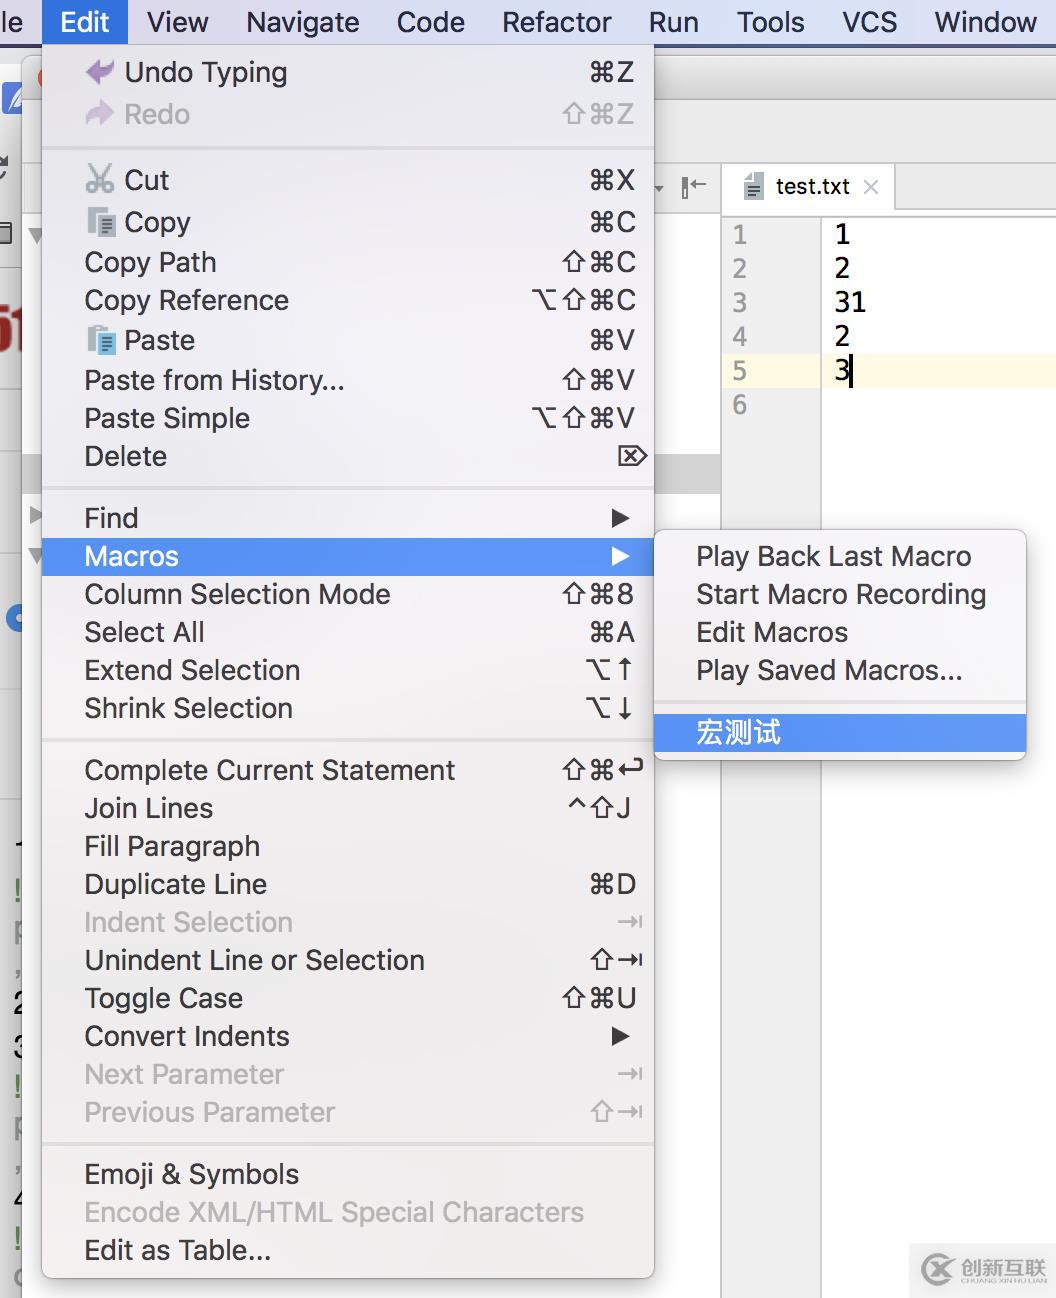Click the clipboard icon beside Paste
Viewport: 1056px width, 1298px height.
click(101, 340)
